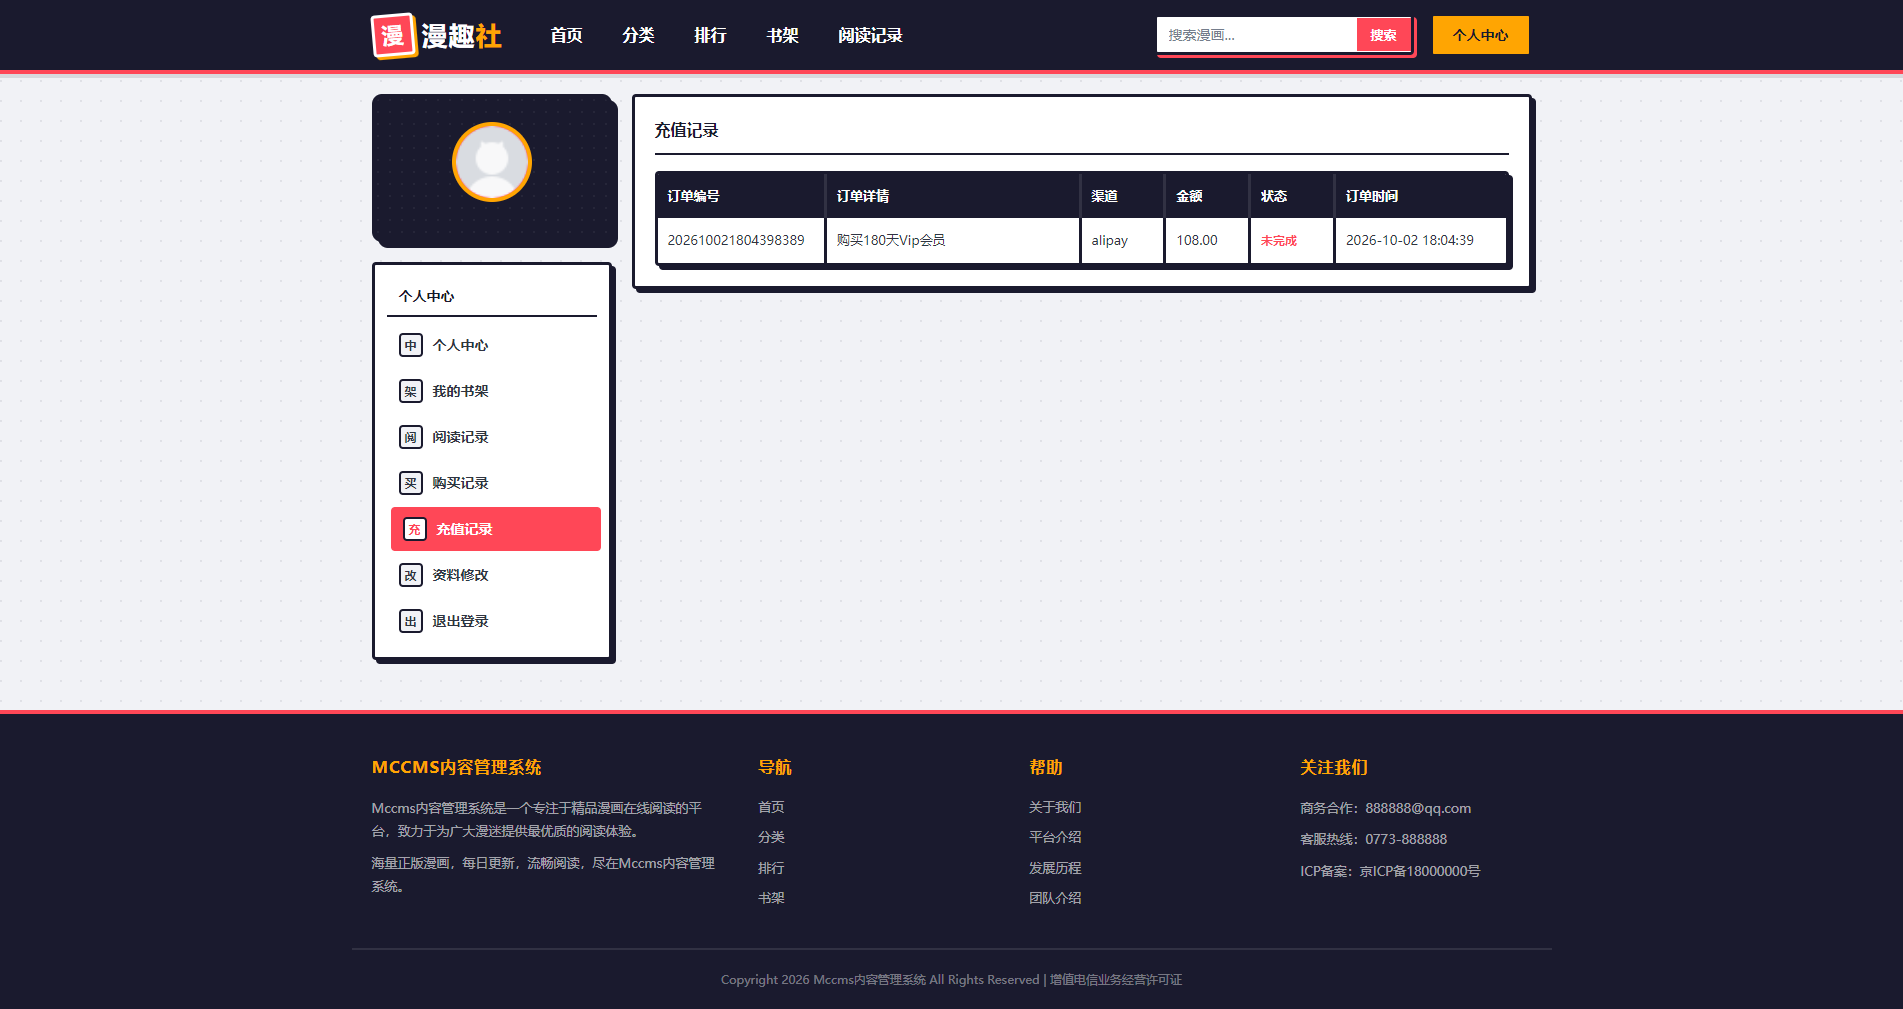Click the yellow 个人中心 button
This screenshot has width=1903, height=1009.
tap(1480, 35)
